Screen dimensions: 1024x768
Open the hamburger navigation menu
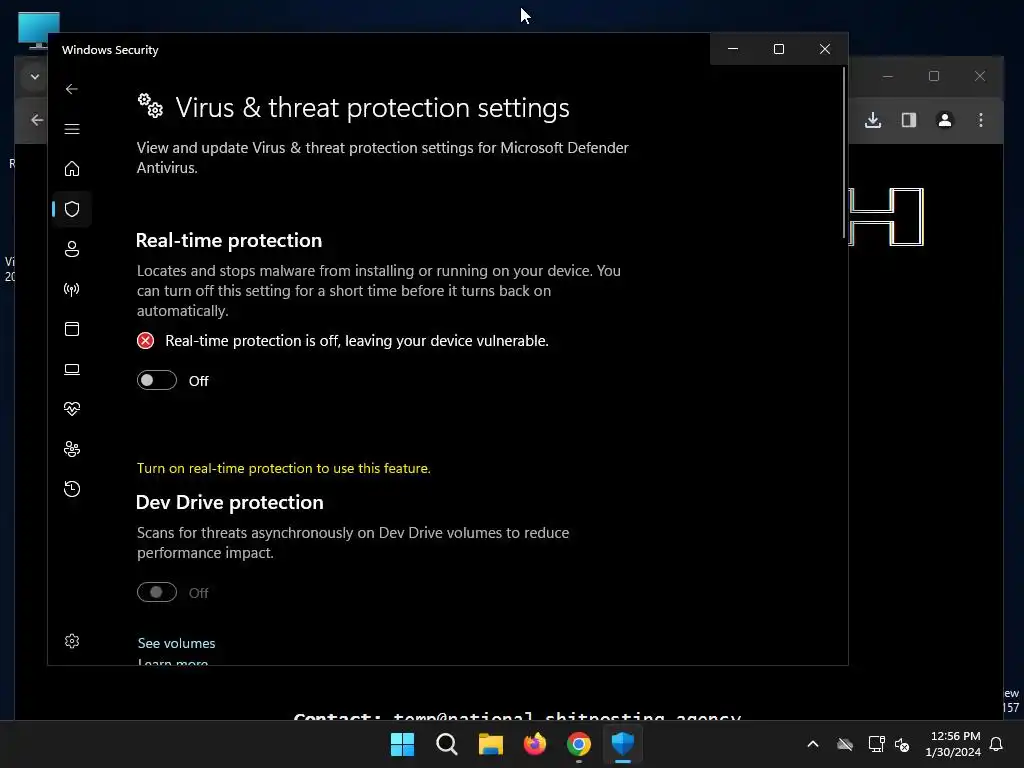72,129
